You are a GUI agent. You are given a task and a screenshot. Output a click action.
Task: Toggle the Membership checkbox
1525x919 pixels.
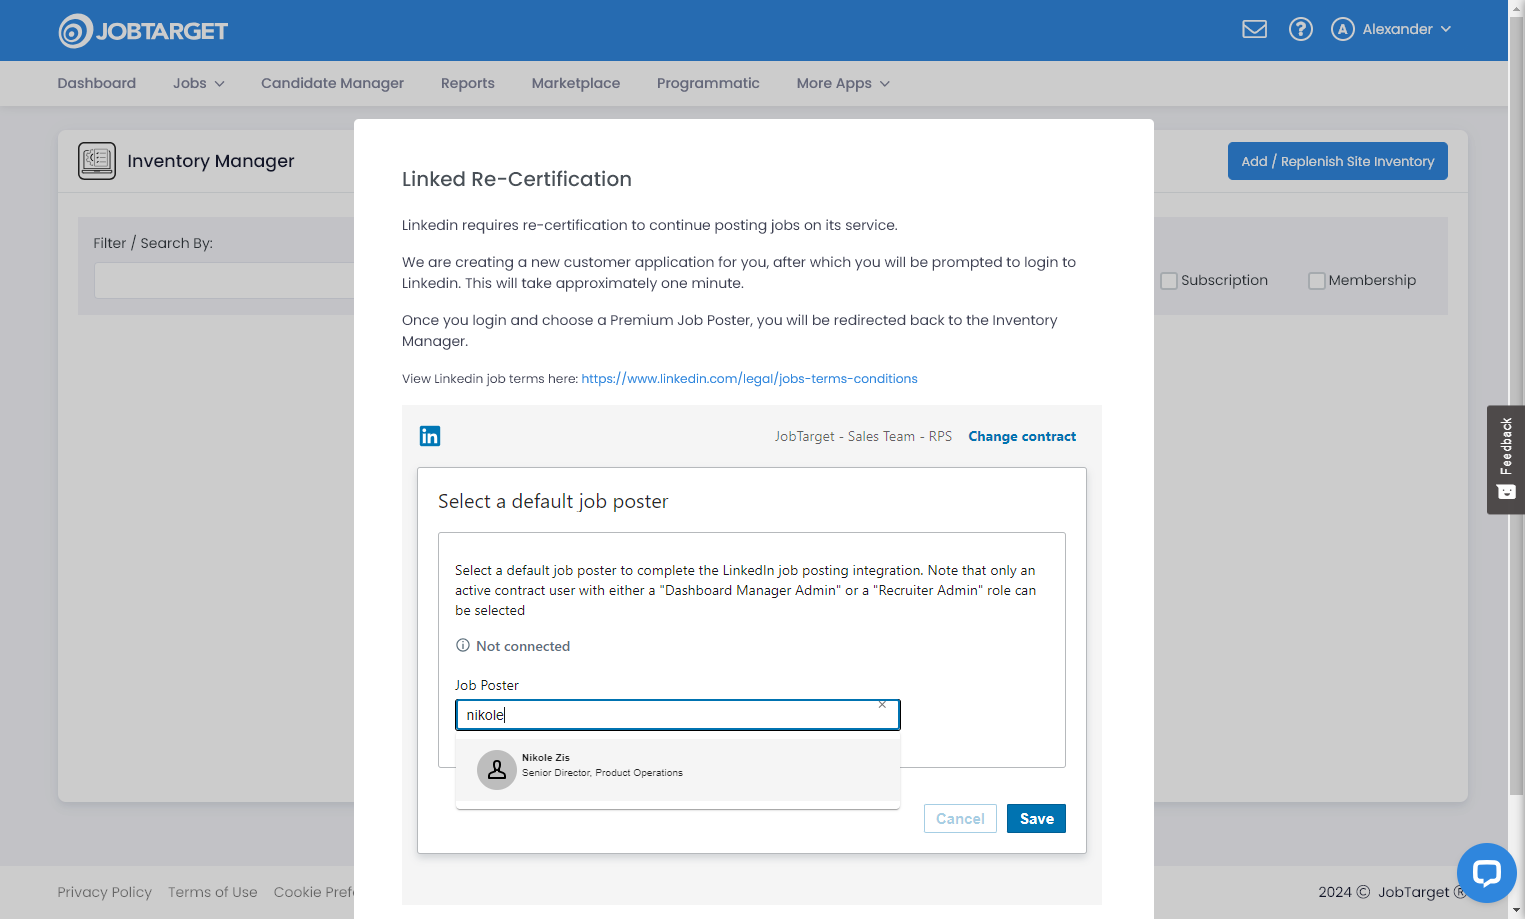click(1316, 281)
